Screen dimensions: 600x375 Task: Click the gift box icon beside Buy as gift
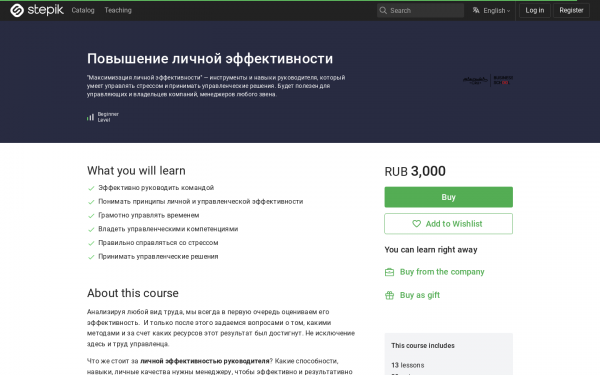tap(389, 295)
